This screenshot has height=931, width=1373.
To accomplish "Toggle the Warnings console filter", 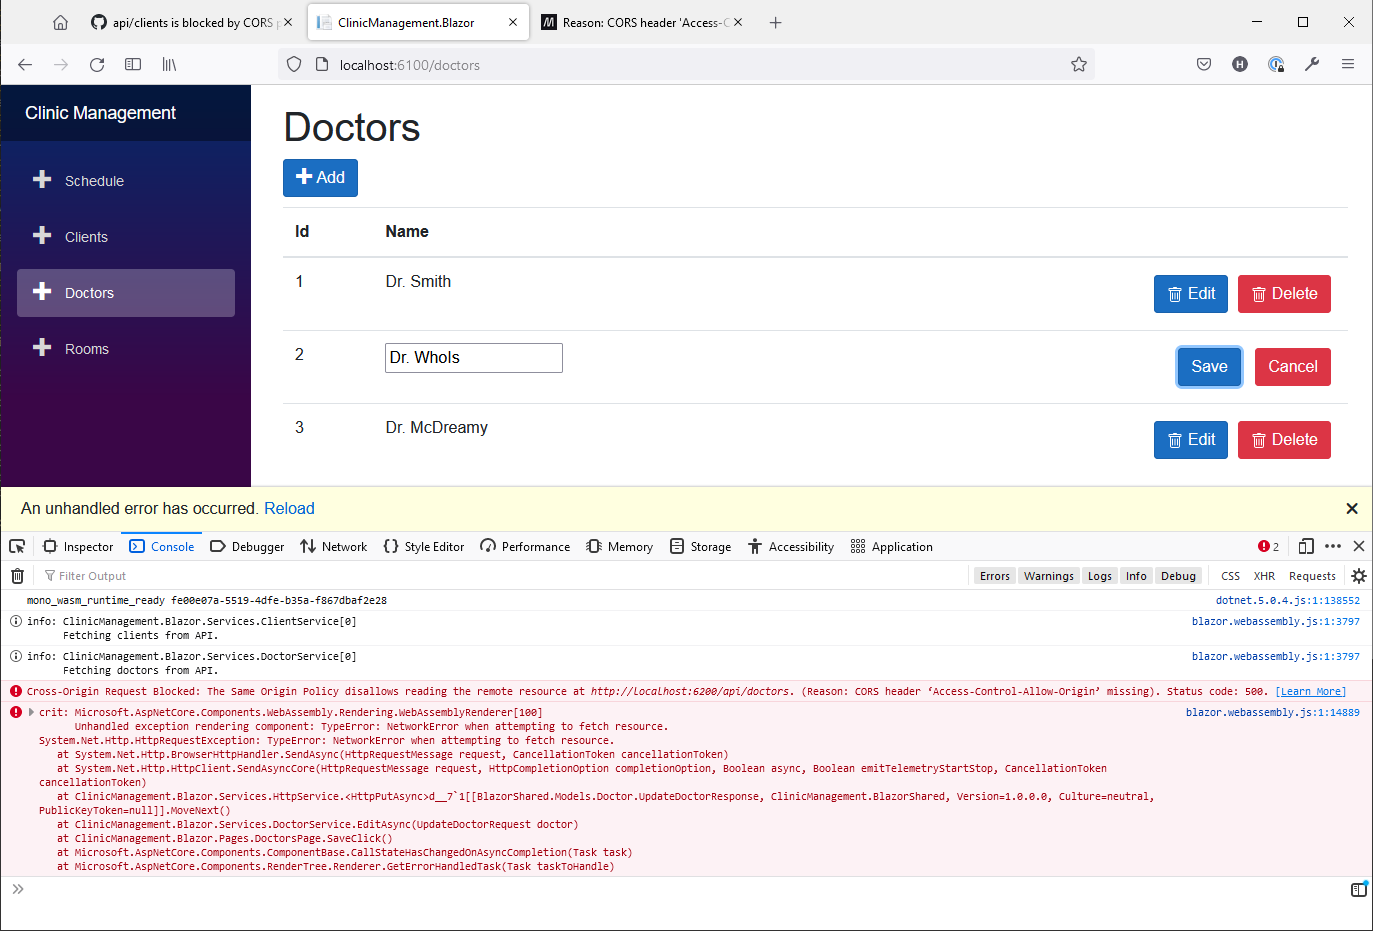I will 1048,575.
